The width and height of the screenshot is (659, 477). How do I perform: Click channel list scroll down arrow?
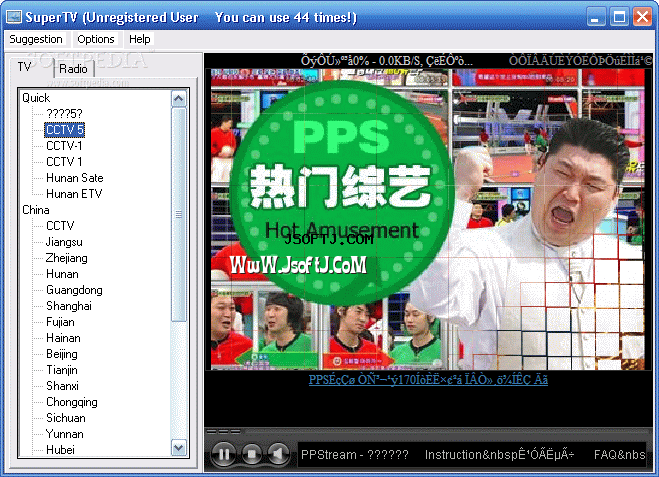[179, 448]
